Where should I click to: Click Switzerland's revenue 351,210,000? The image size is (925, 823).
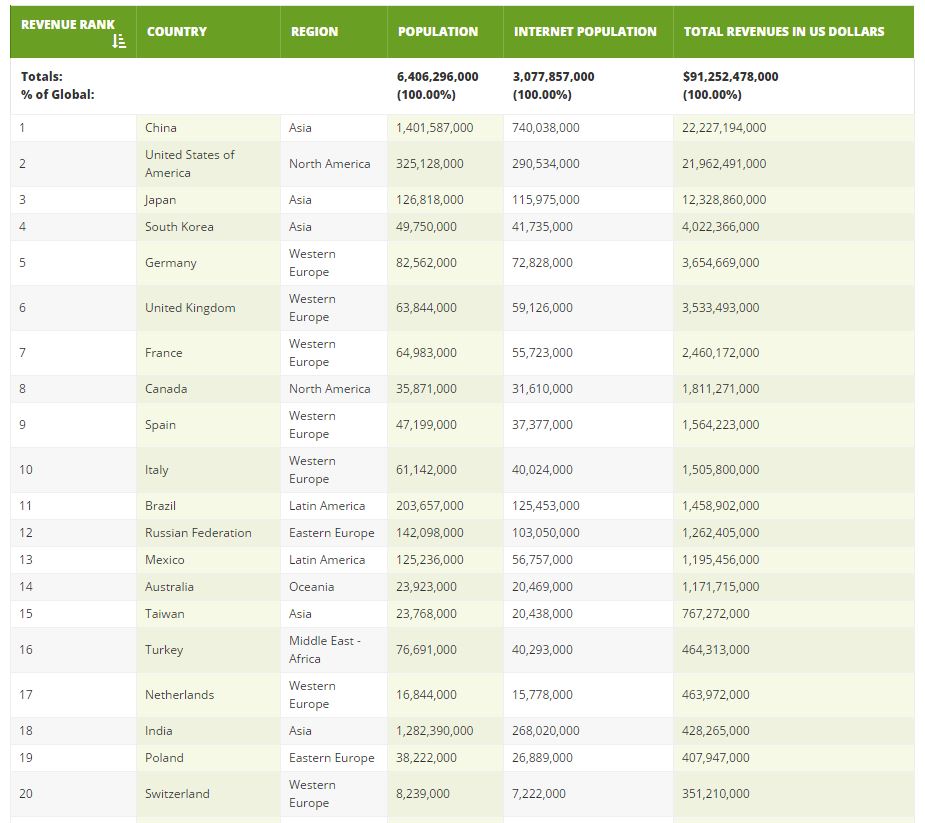(x=716, y=794)
